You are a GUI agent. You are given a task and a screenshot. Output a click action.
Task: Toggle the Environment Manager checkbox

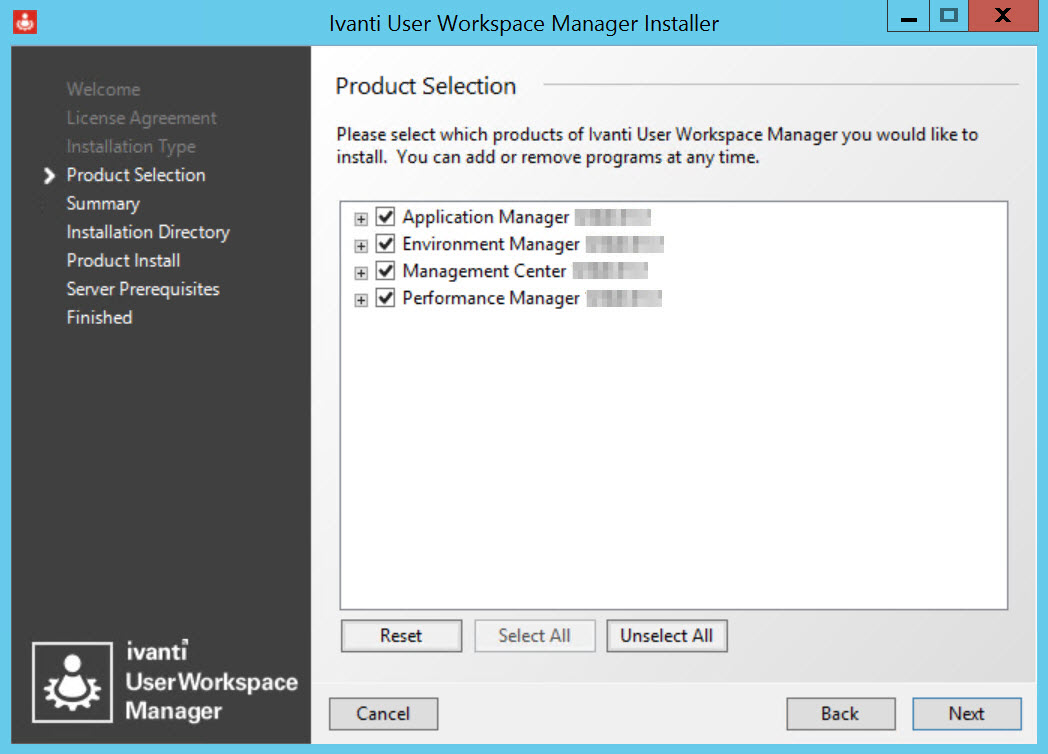(x=385, y=244)
